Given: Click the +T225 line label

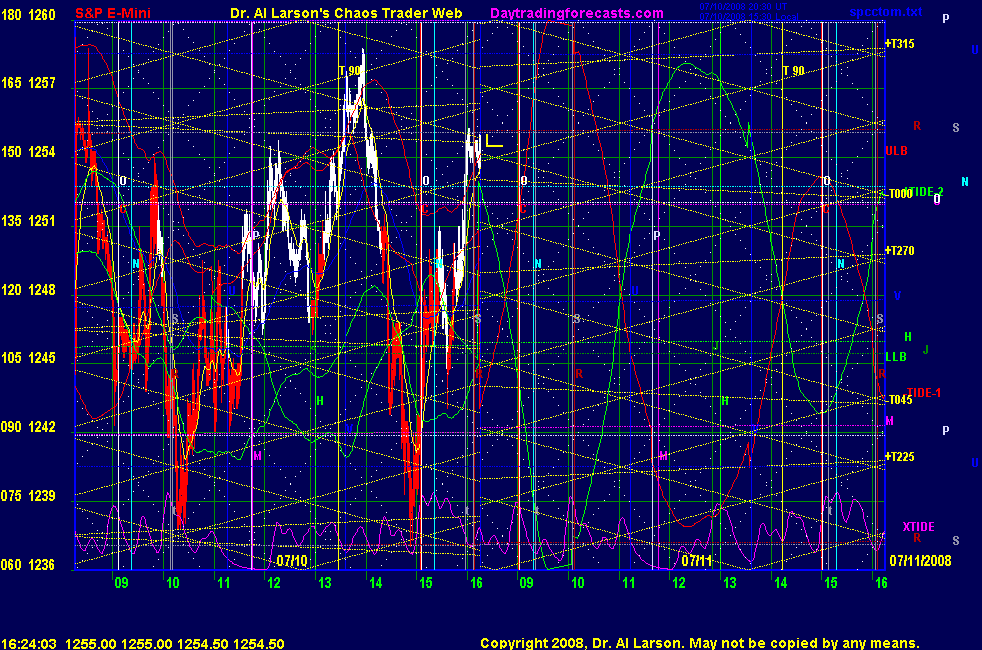Looking at the screenshot, I should tap(899, 457).
